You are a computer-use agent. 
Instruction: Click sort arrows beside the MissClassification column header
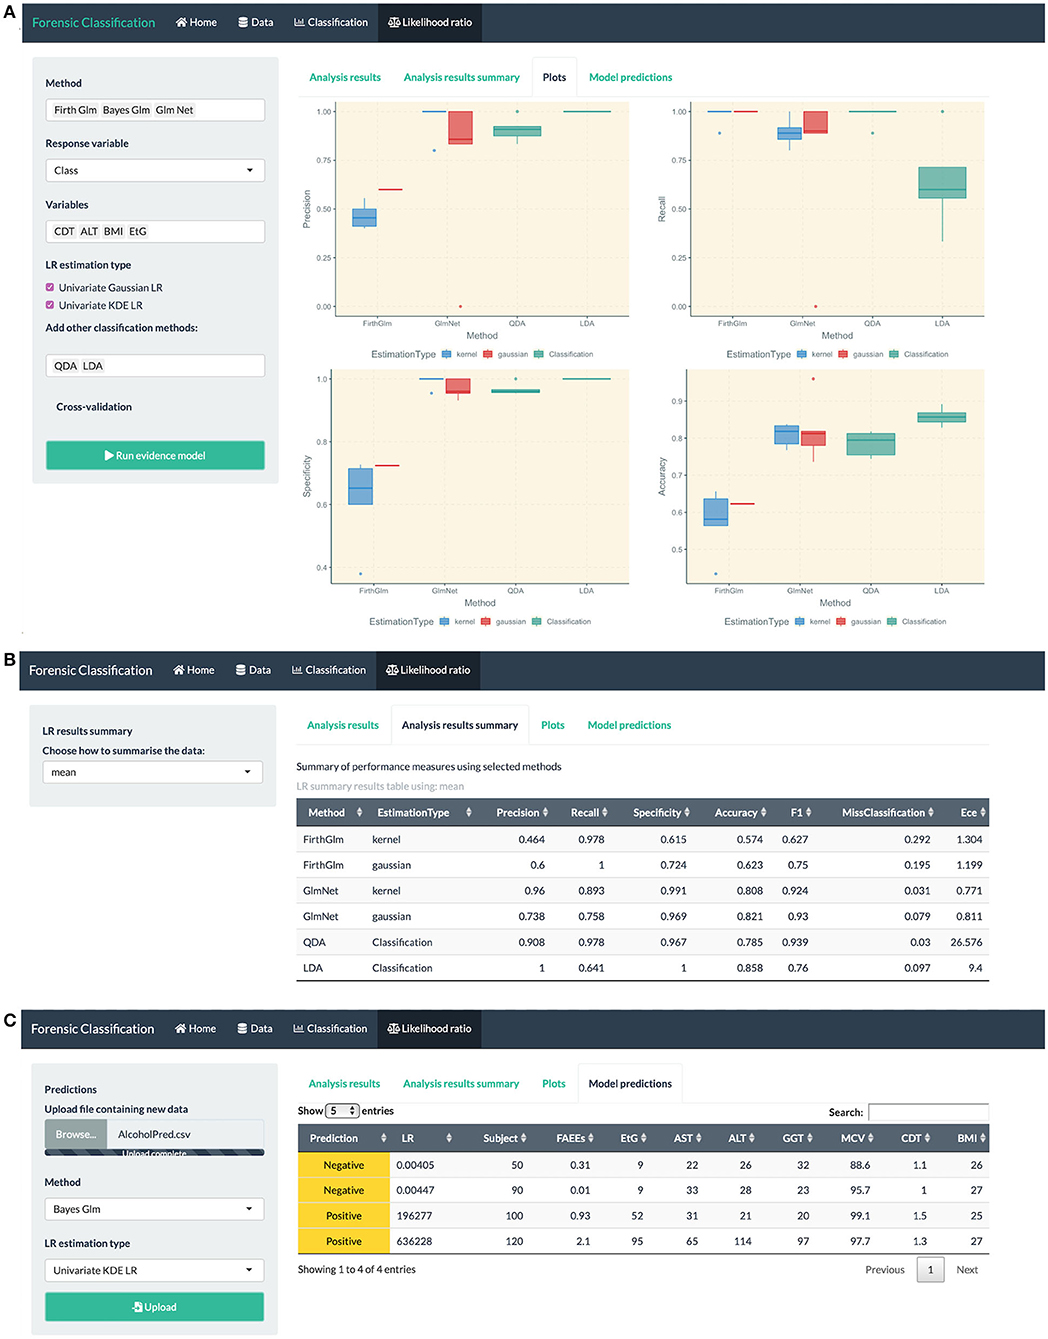931,813
